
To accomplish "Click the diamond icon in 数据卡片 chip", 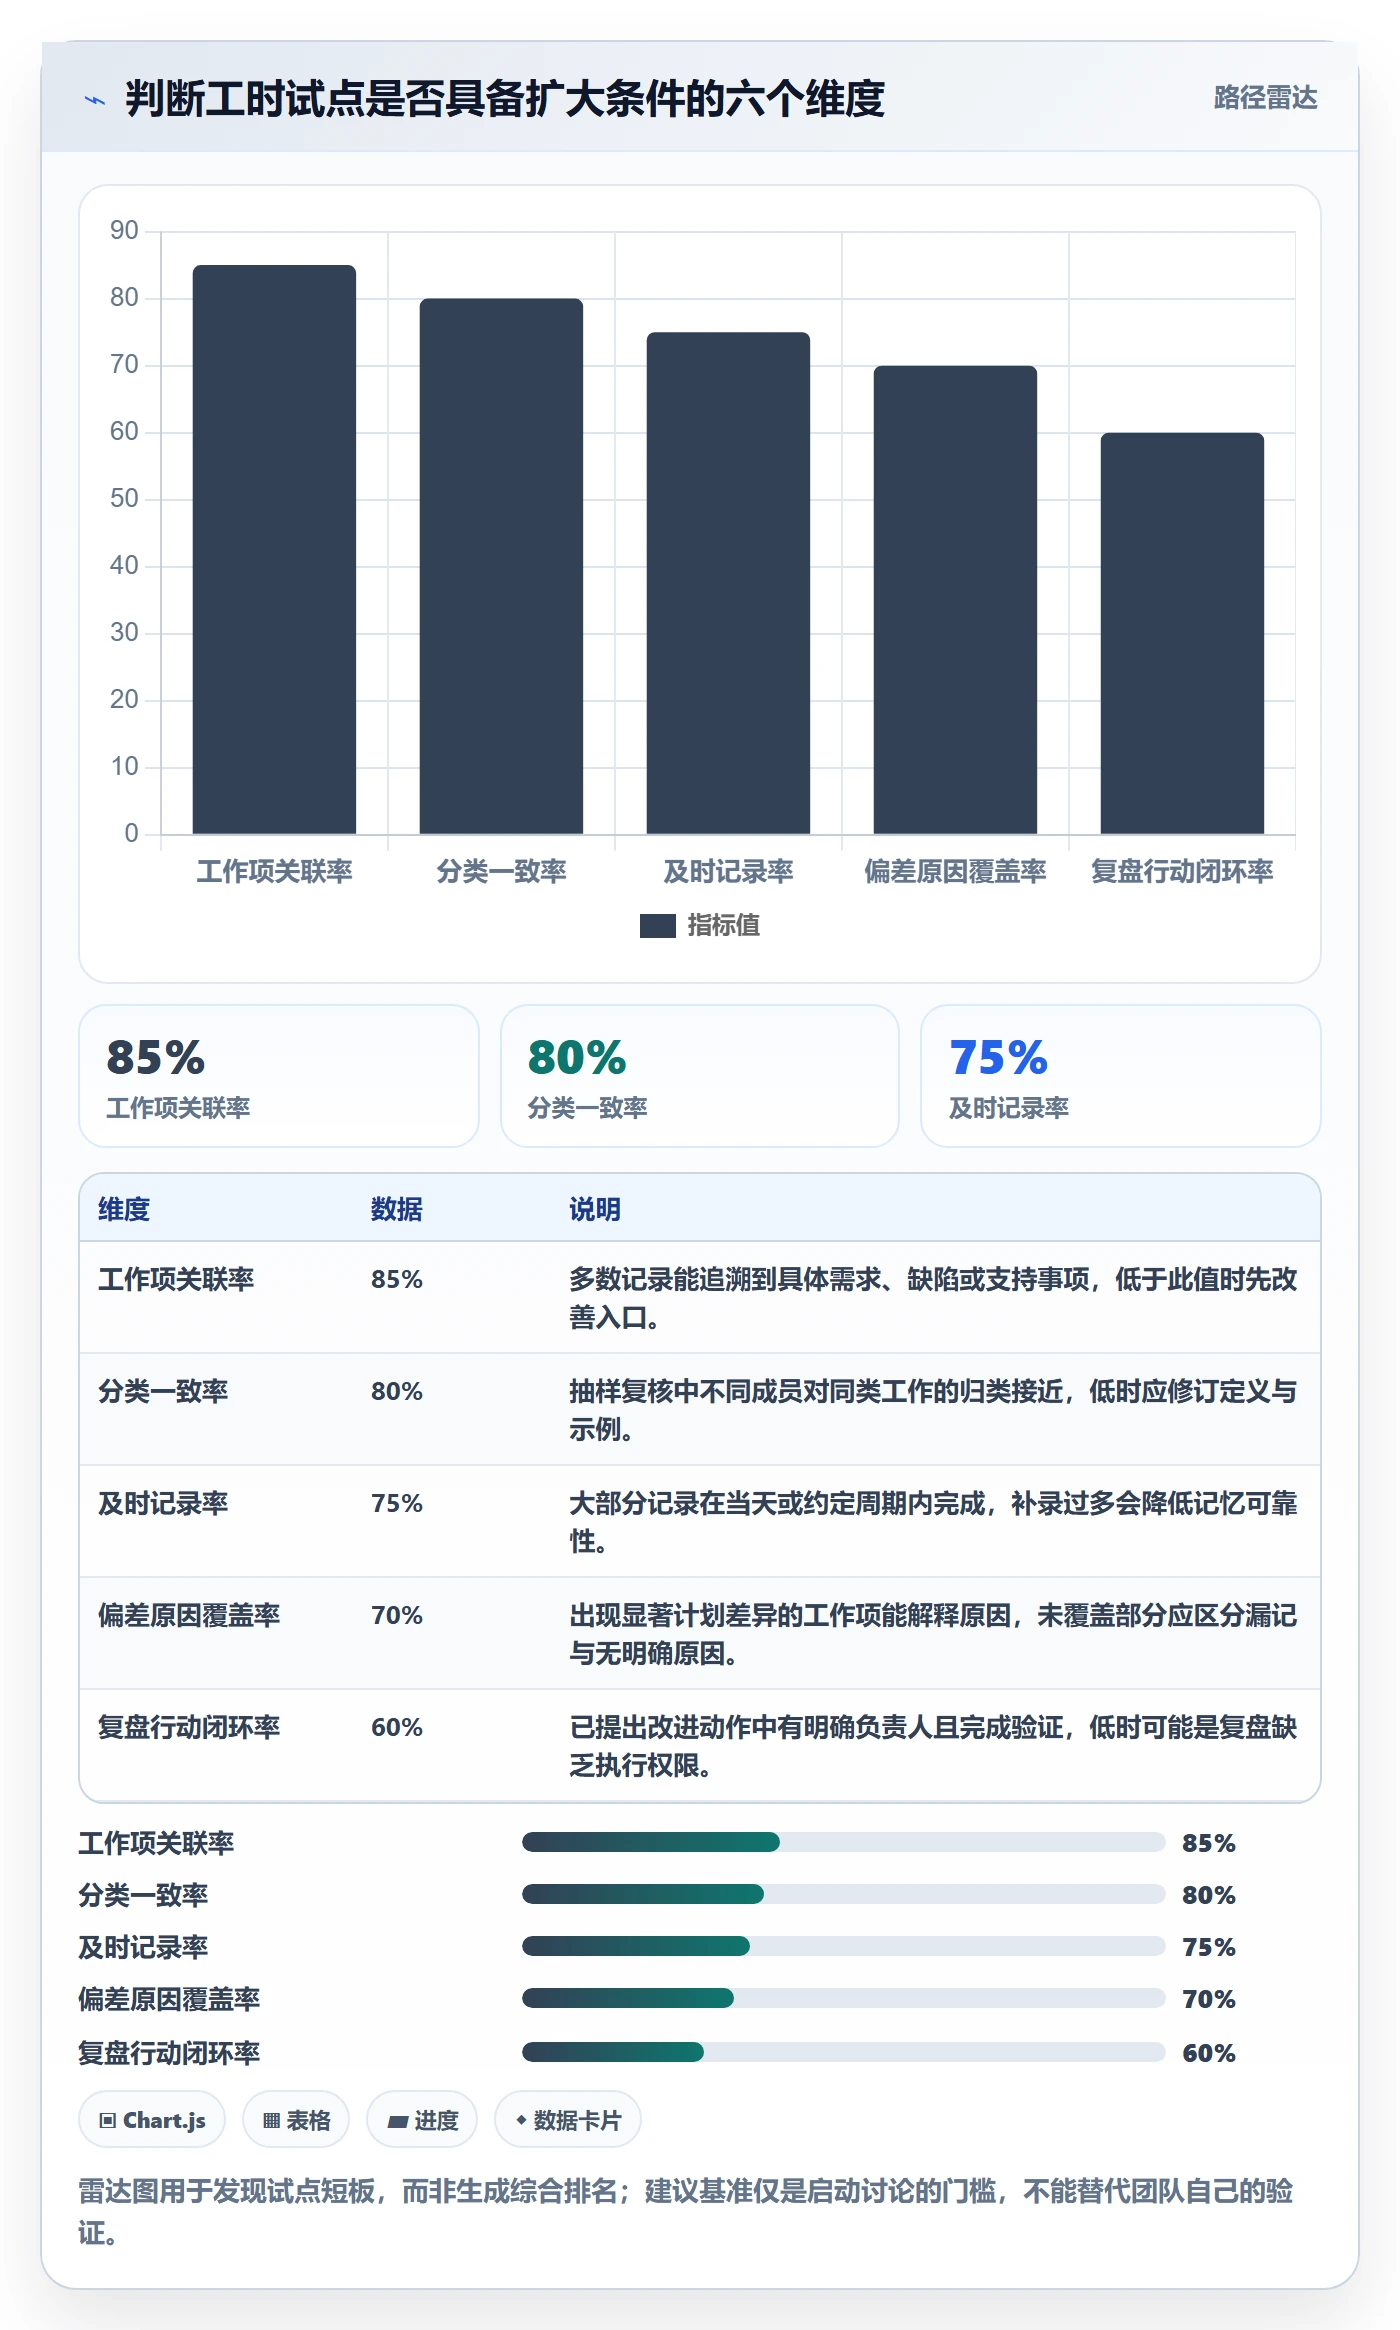I will (521, 2120).
